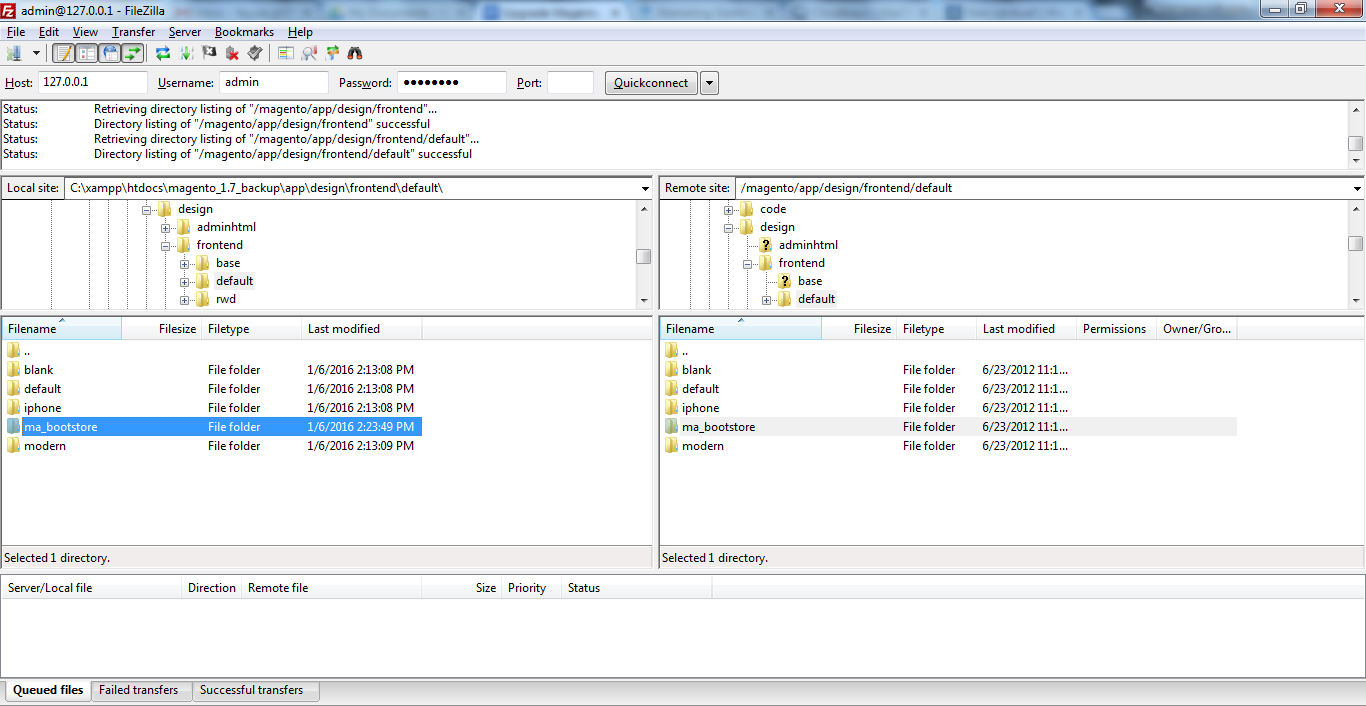The width and height of the screenshot is (1366, 706).
Task: Click the Quickconnect button
Action: click(x=651, y=83)
